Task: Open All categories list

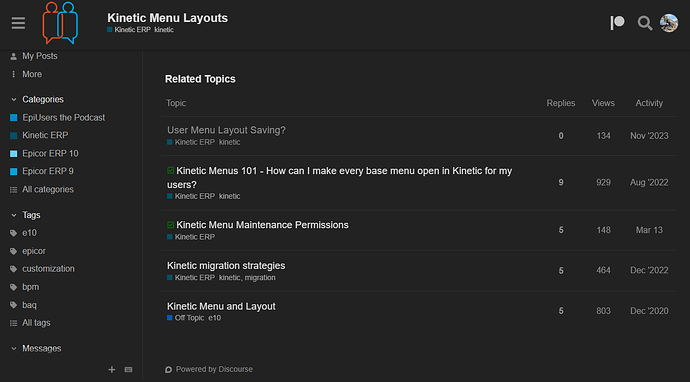Action: [48, 189]
